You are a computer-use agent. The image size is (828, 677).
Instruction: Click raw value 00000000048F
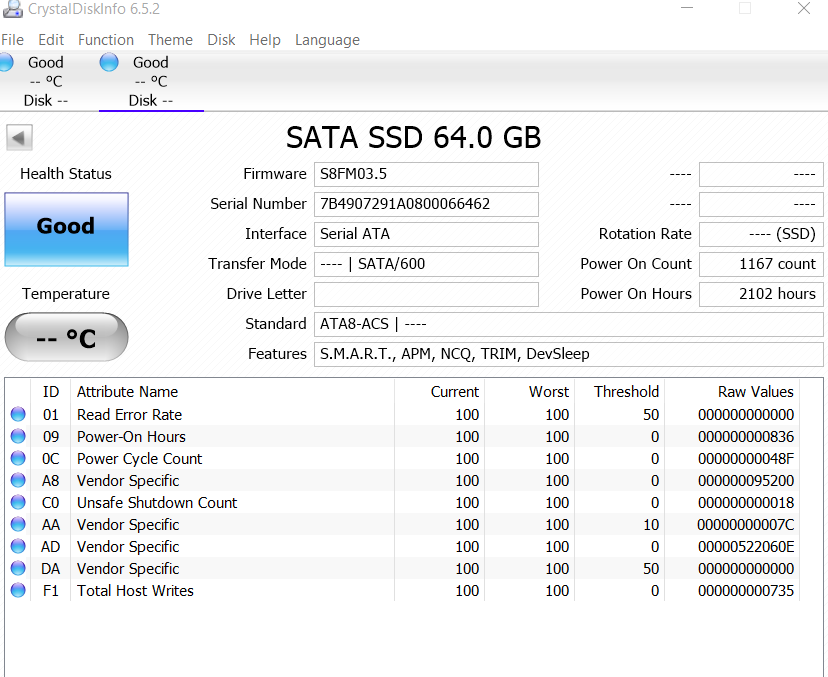(746, 459)
